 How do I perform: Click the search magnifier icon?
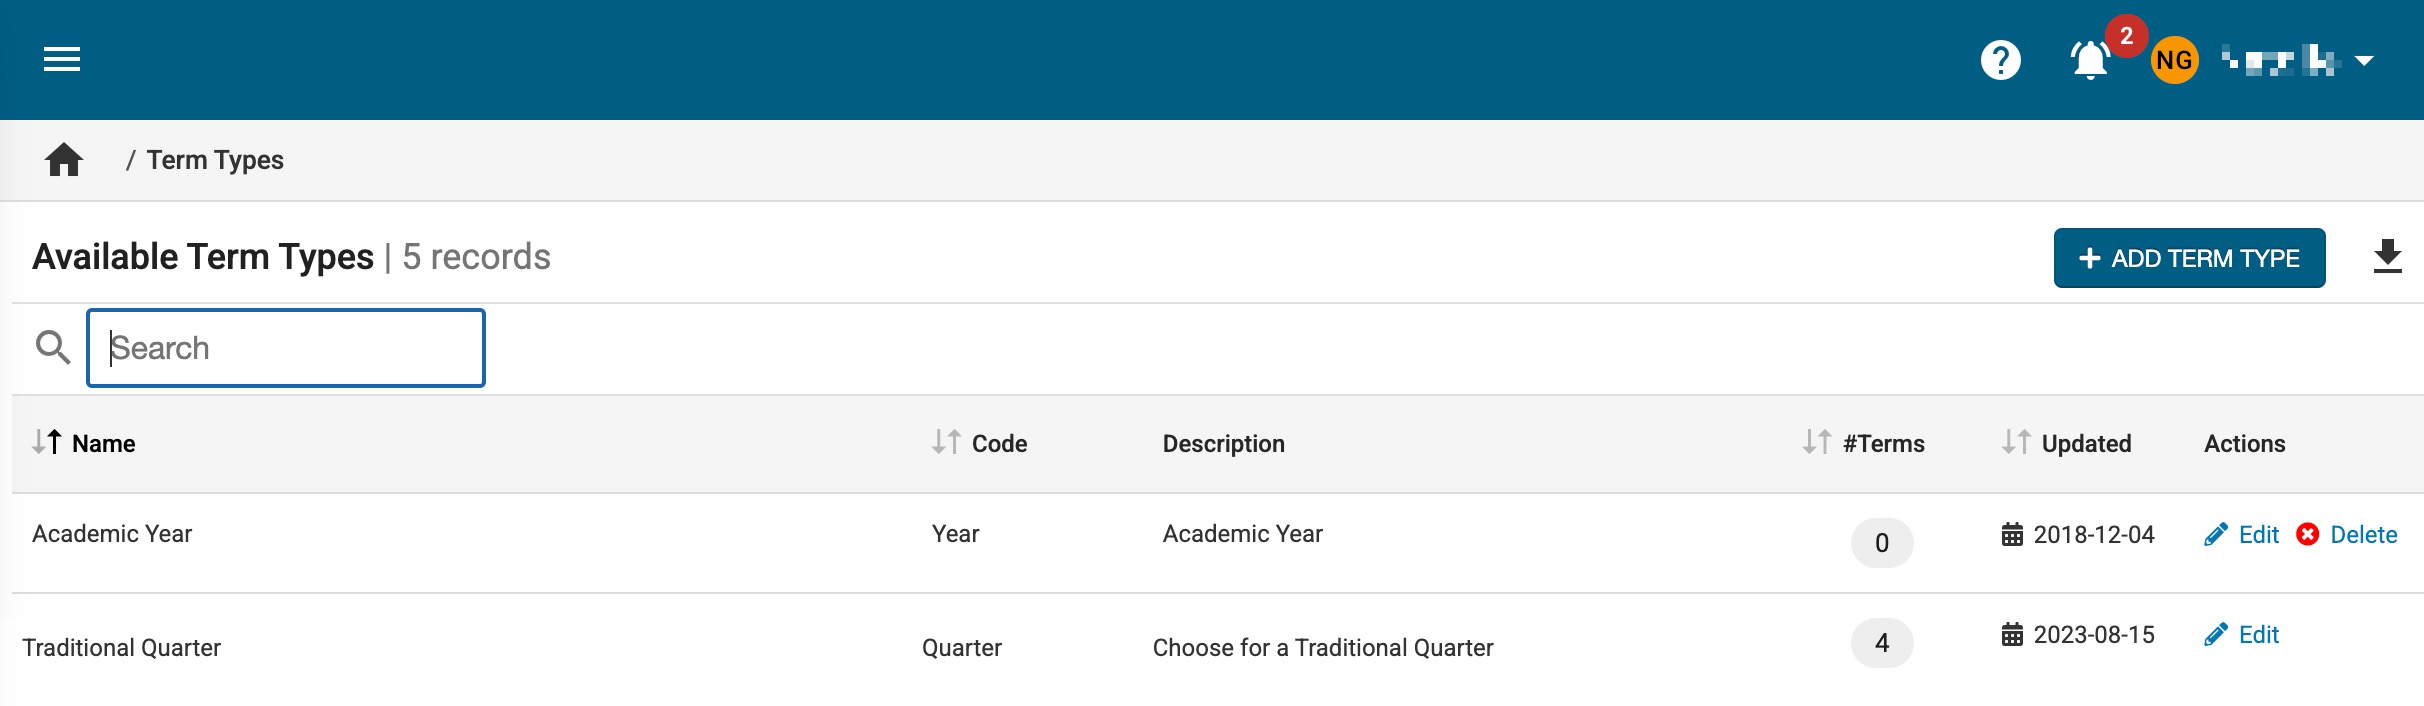(x=52, y=348)
